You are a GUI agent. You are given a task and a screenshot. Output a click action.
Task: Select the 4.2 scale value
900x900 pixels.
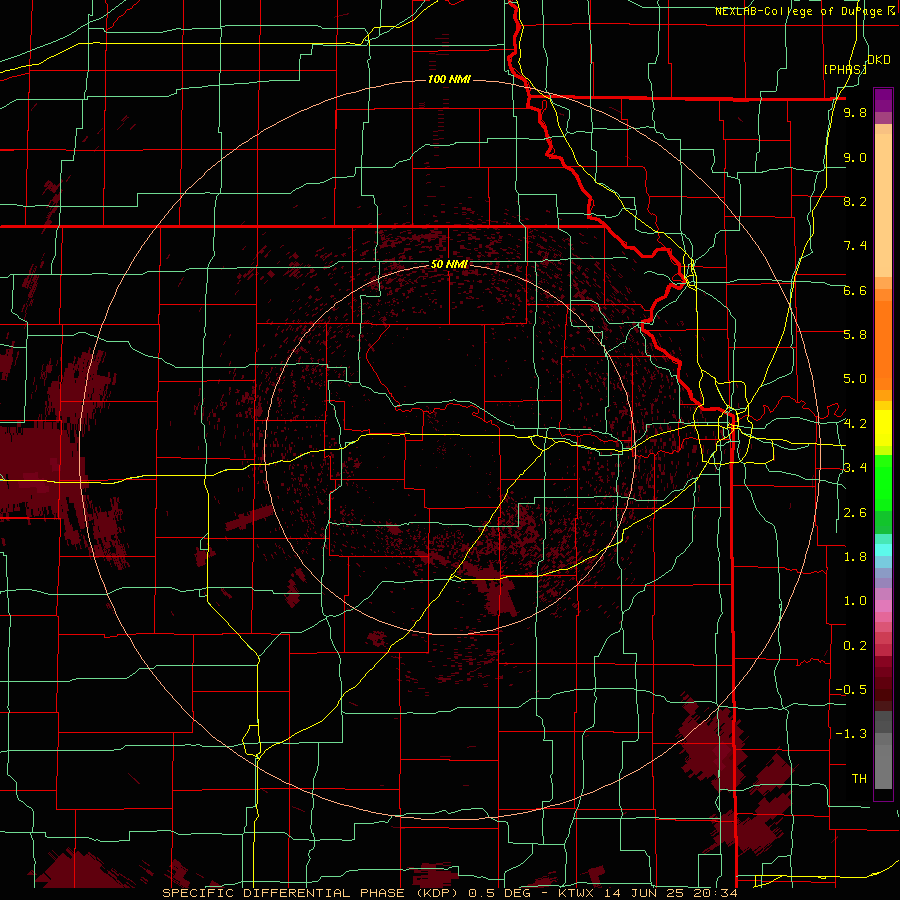click(x=855, y=424)
